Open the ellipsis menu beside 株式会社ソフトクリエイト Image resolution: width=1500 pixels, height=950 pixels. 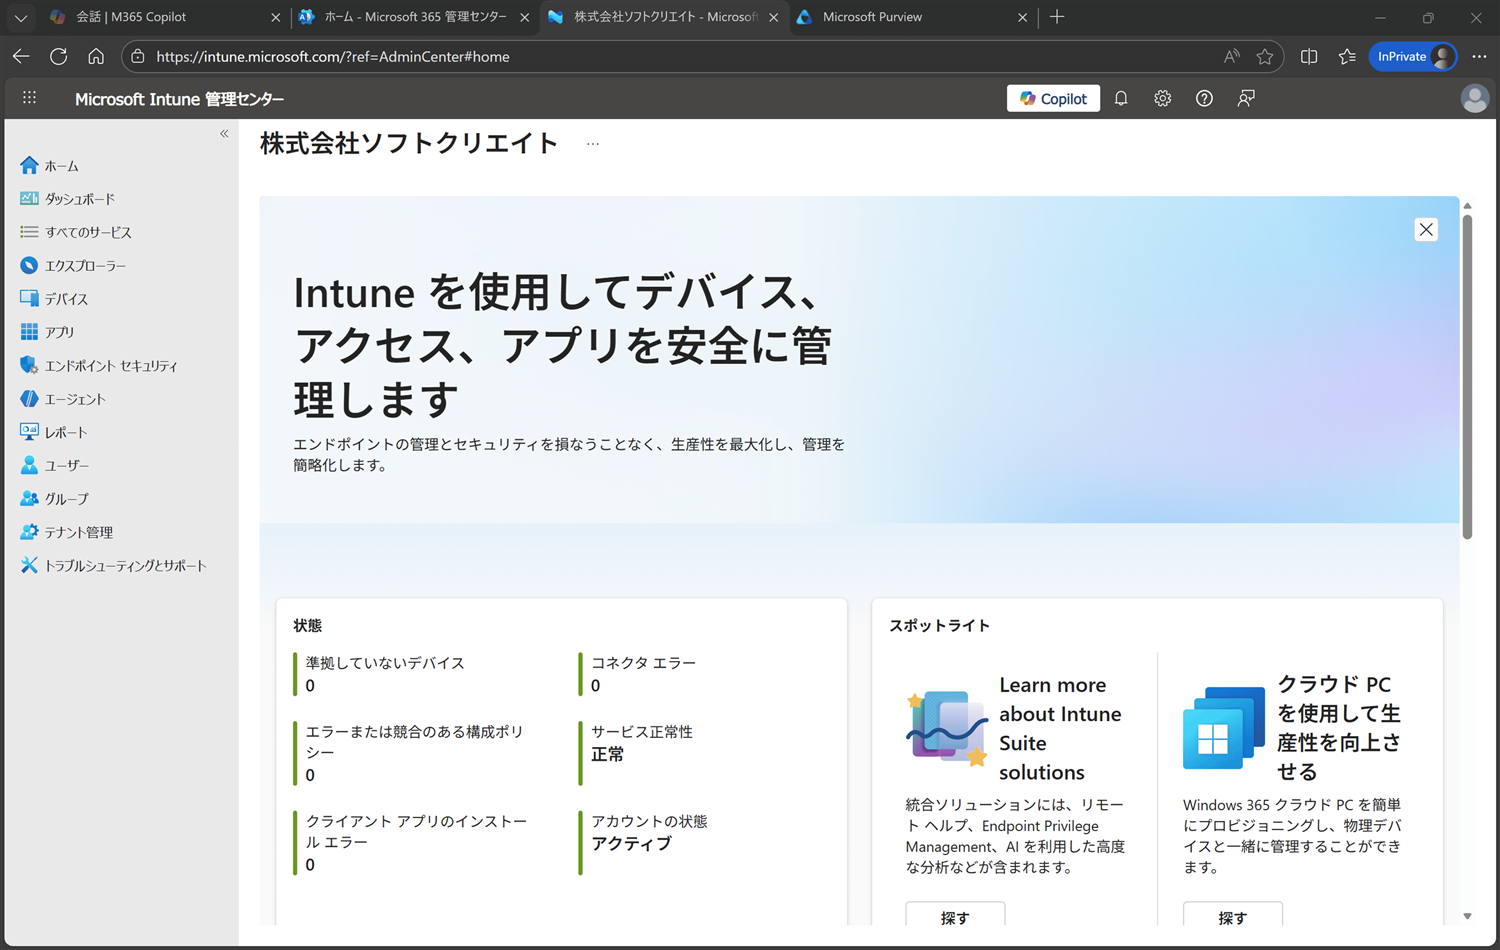tap(593, 144)
